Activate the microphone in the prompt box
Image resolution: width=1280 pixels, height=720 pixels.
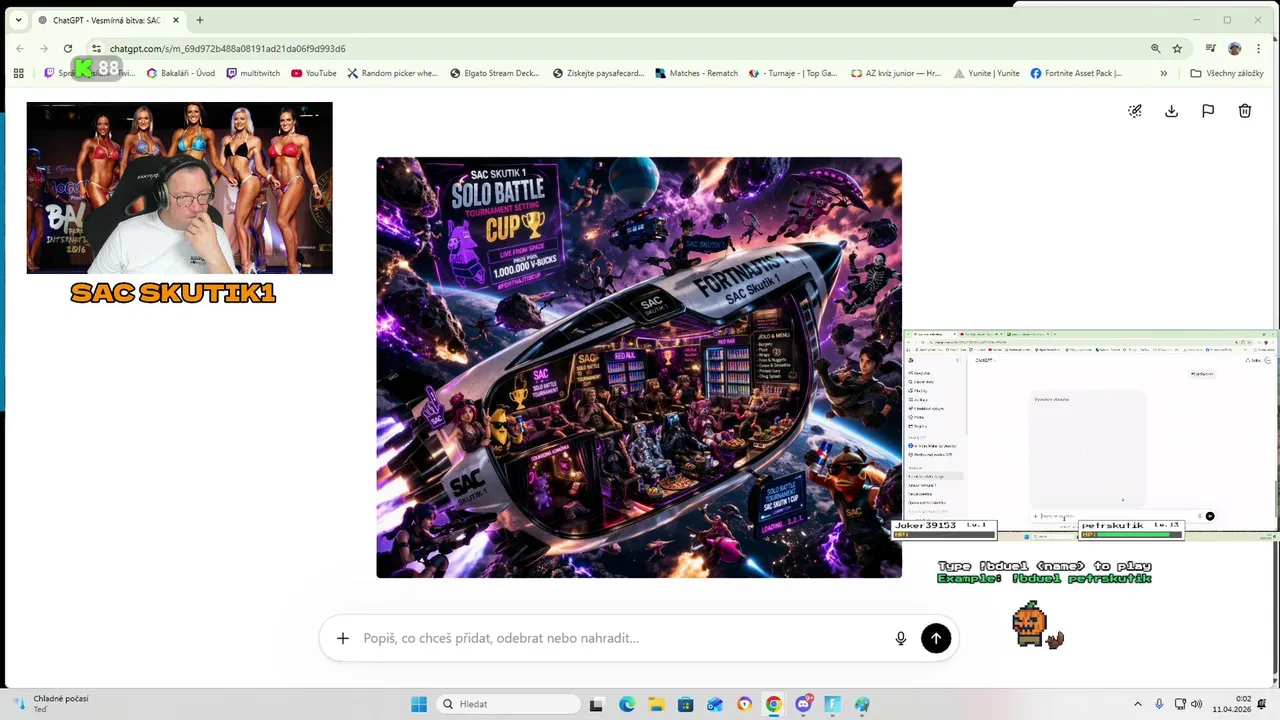click(x=901, y=638)
